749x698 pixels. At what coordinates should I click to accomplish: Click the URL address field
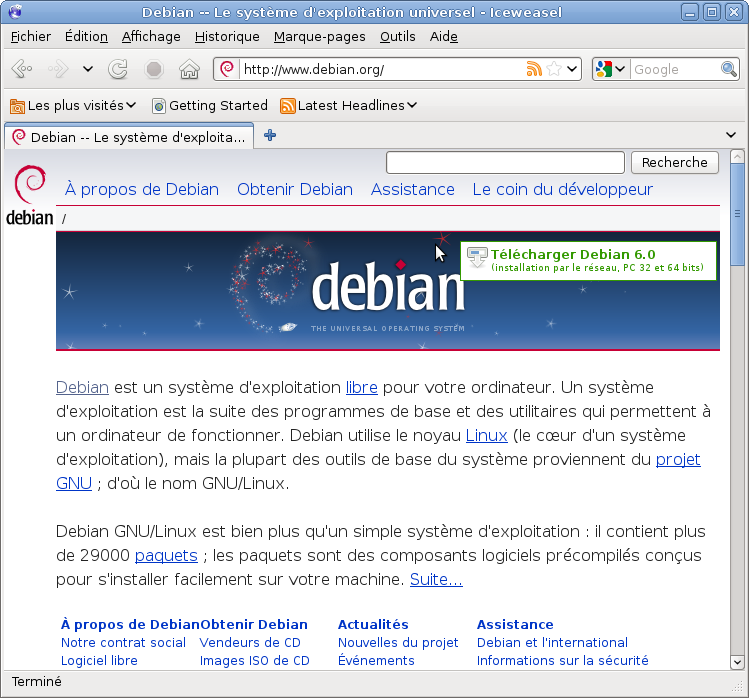pyautogui.click(x=381, y=69)
